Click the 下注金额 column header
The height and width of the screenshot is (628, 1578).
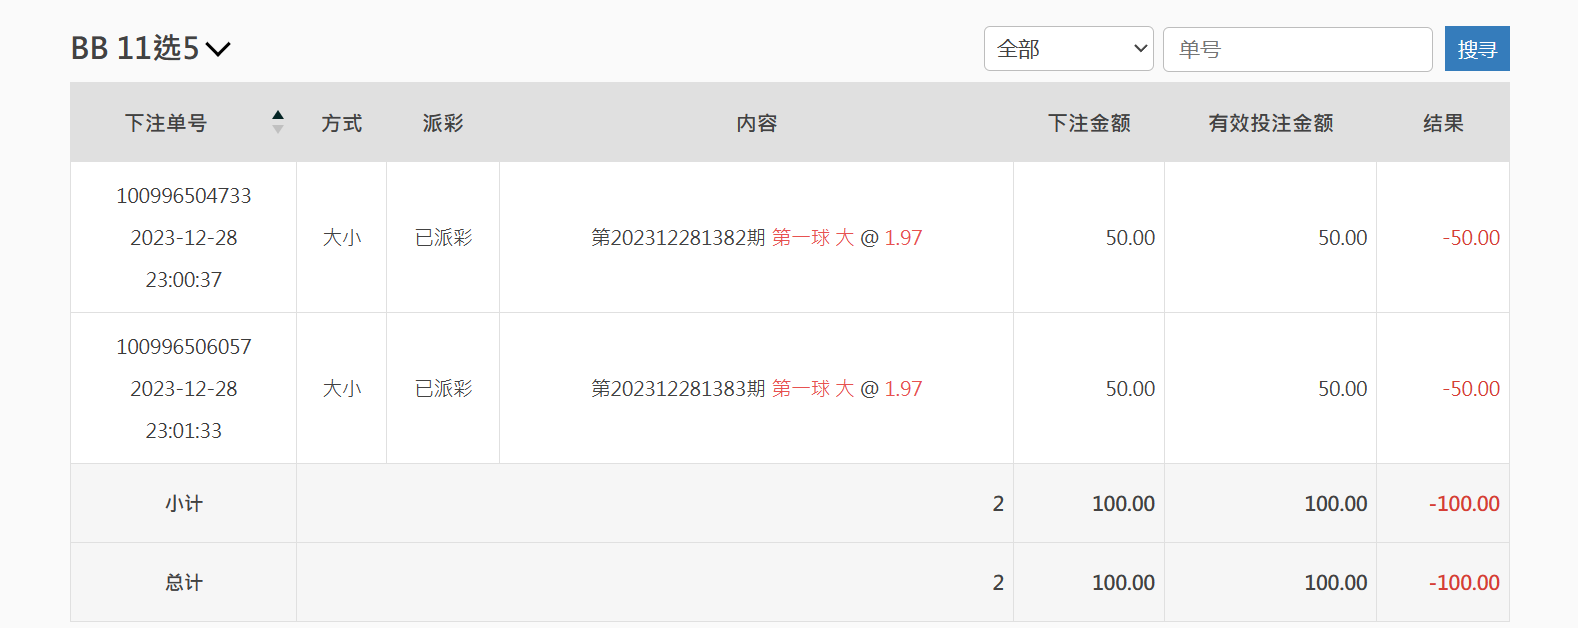1089,123
